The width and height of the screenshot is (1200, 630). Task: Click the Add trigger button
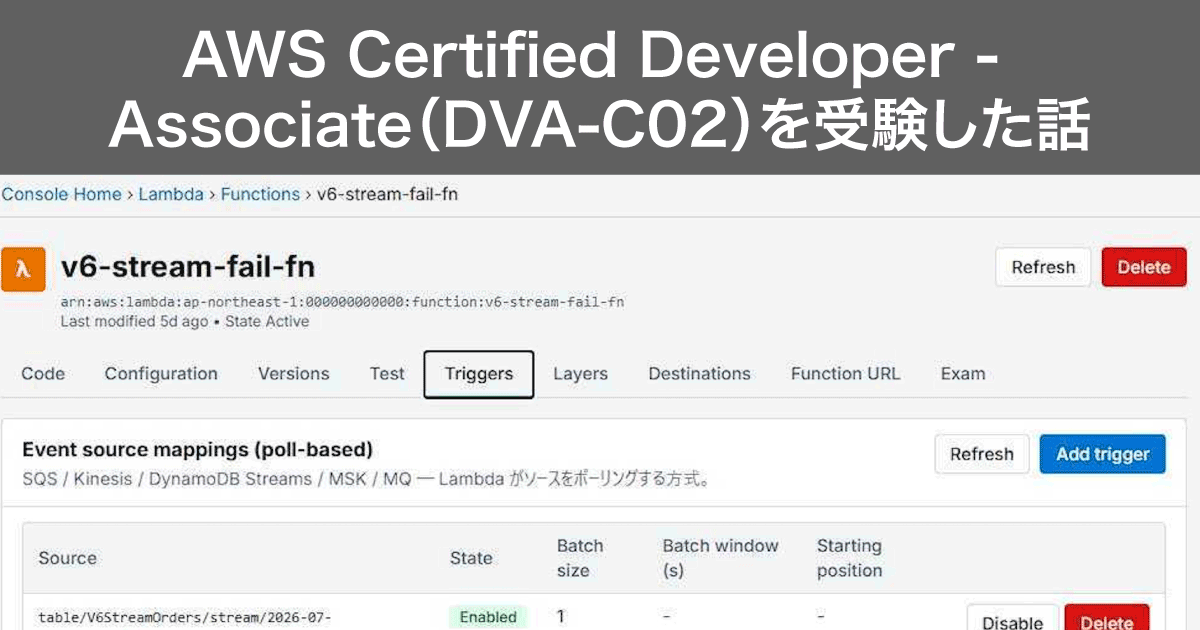1103,454
